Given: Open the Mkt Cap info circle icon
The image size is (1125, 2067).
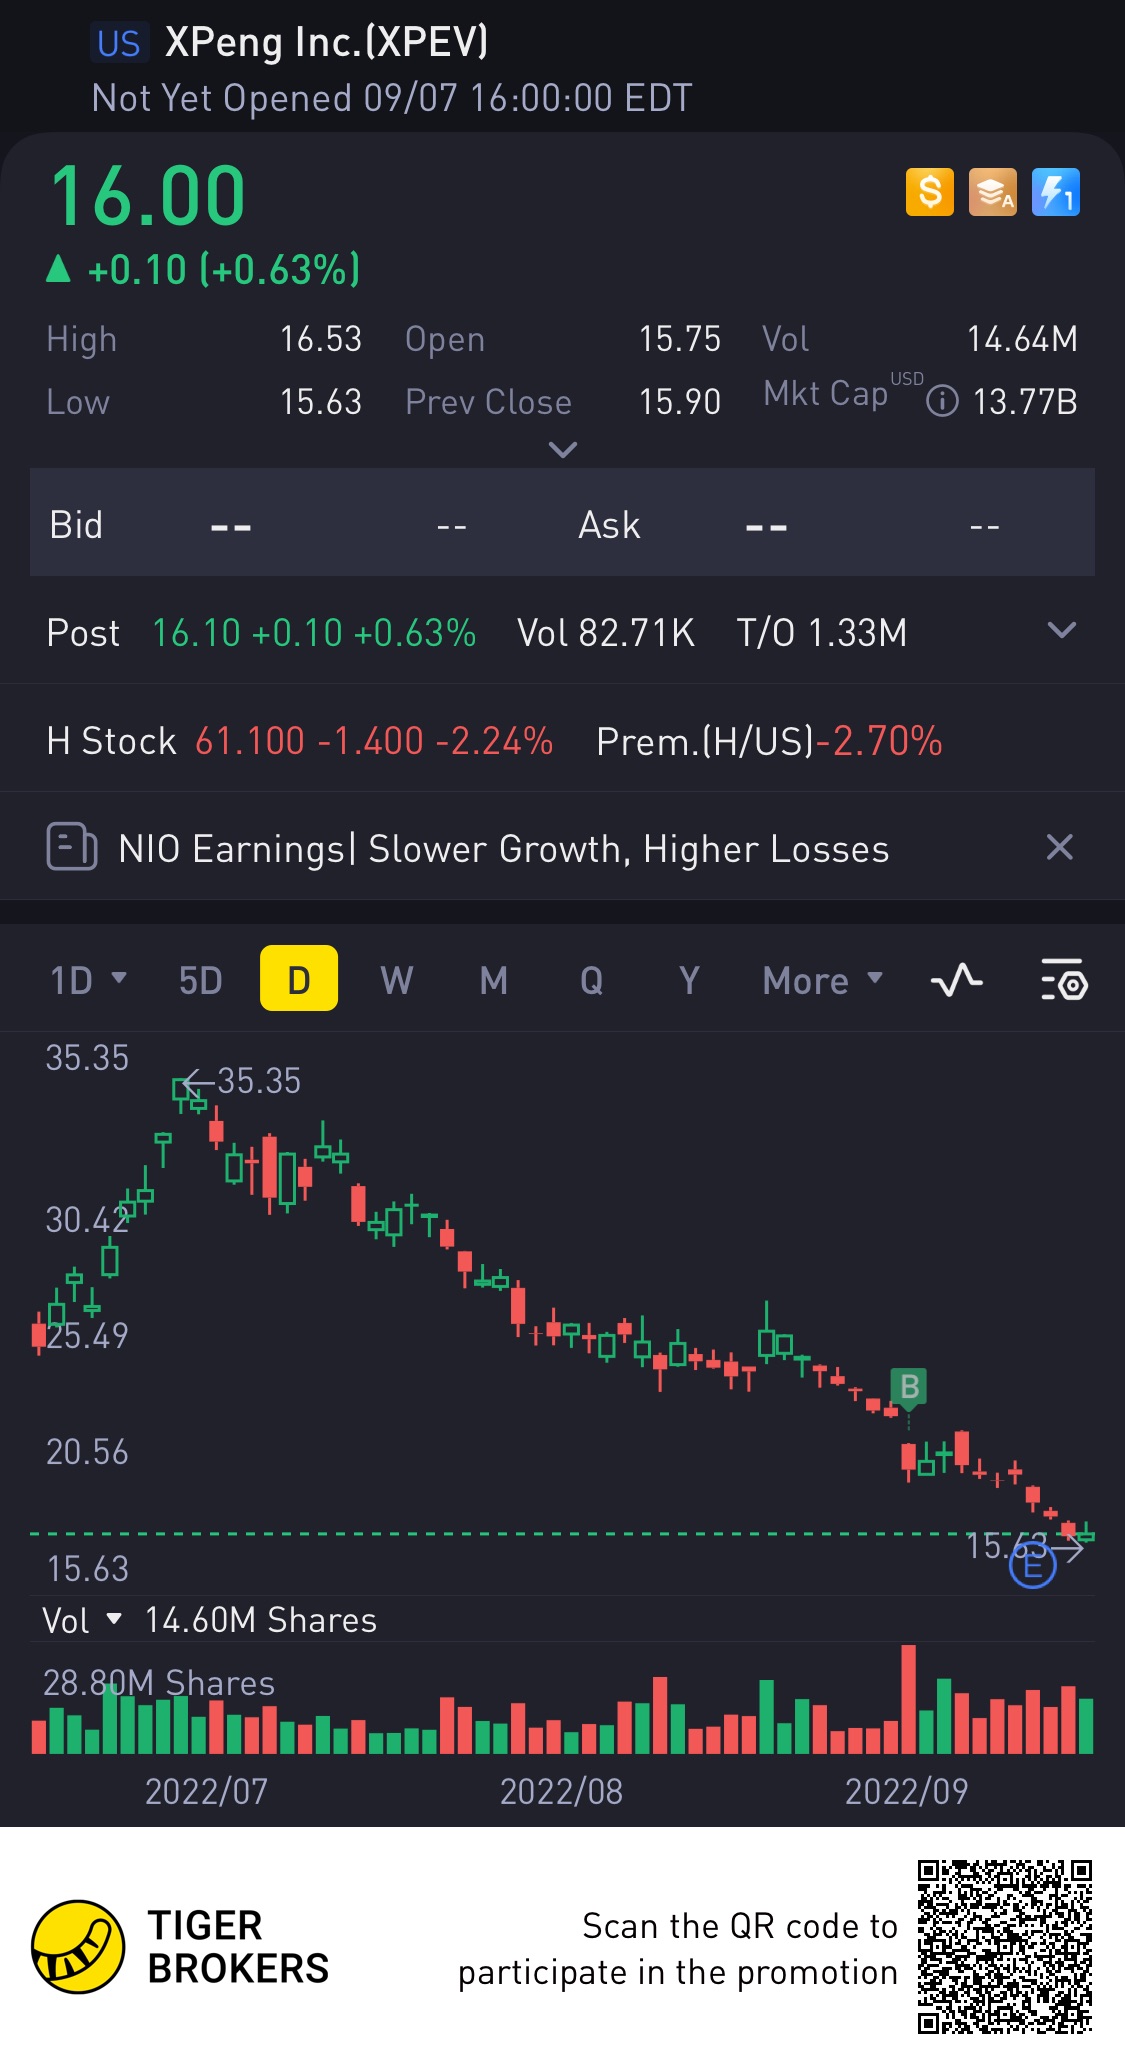Looking at the screenshot, I should tap(942, 402).
